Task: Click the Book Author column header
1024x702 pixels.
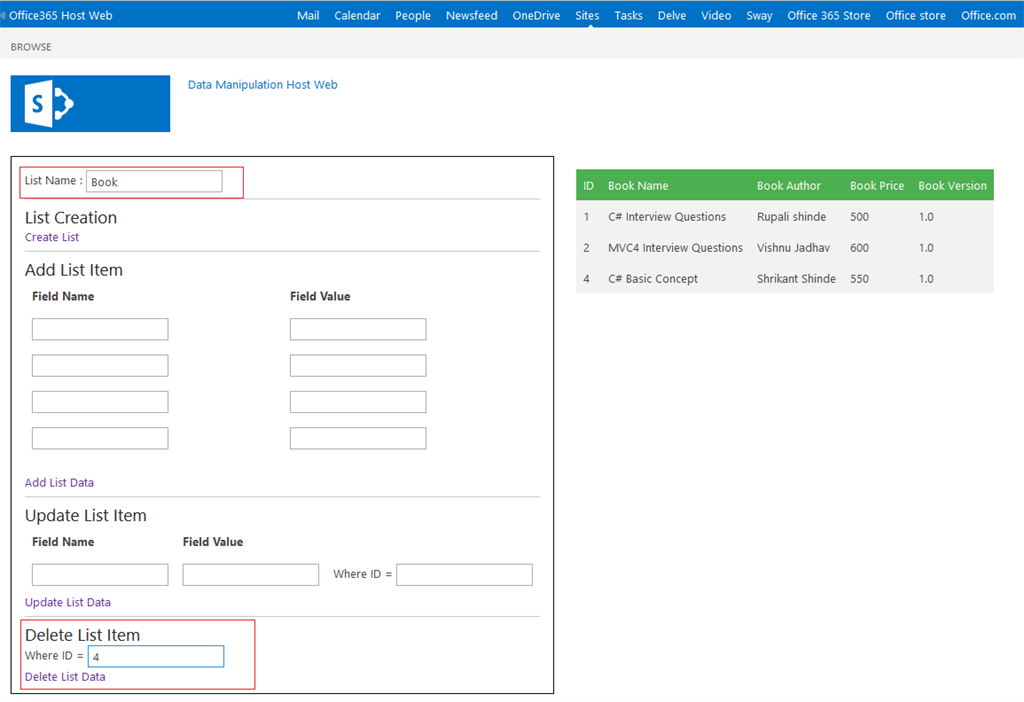Action: tap(788, 185)
